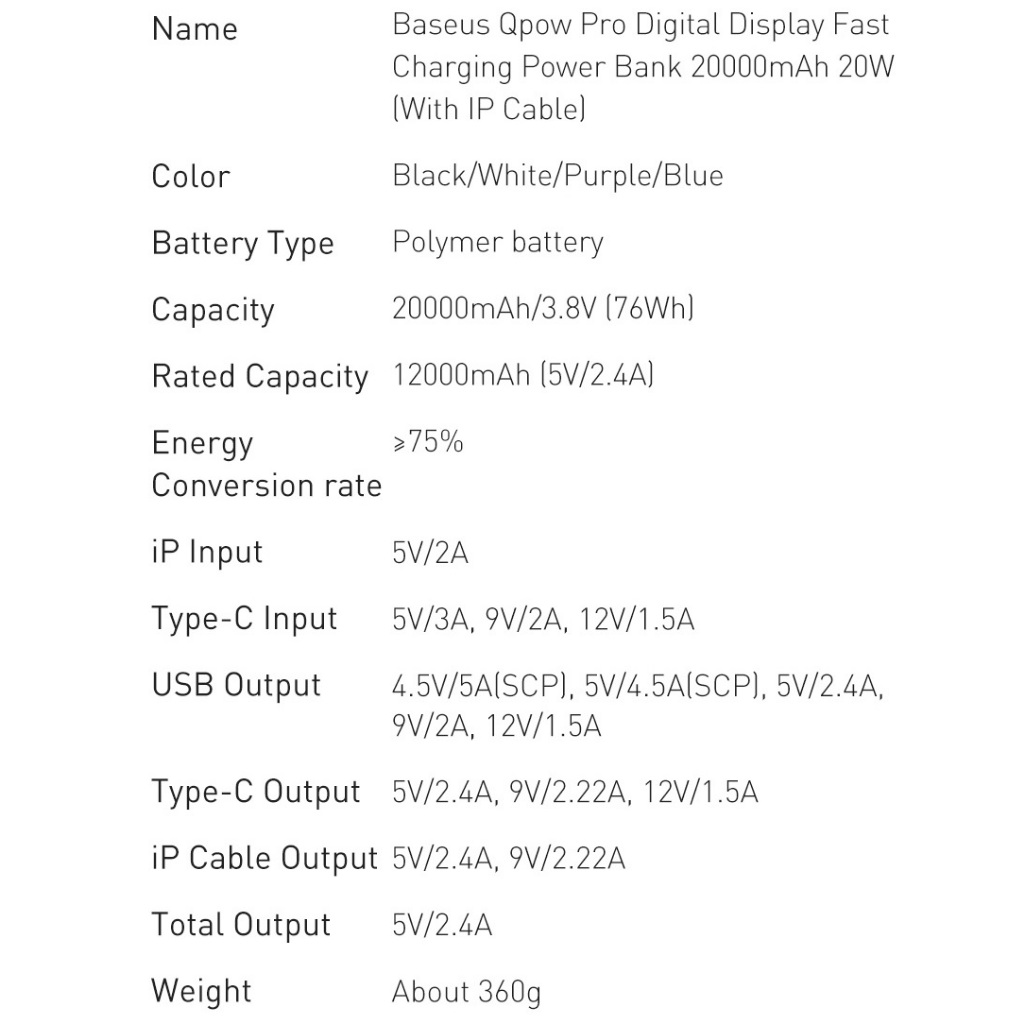Image resolution: width=1024 pixels, height=1024 pixels.
Task: Click the "Type-C Input" label
Action: (245, 619)
